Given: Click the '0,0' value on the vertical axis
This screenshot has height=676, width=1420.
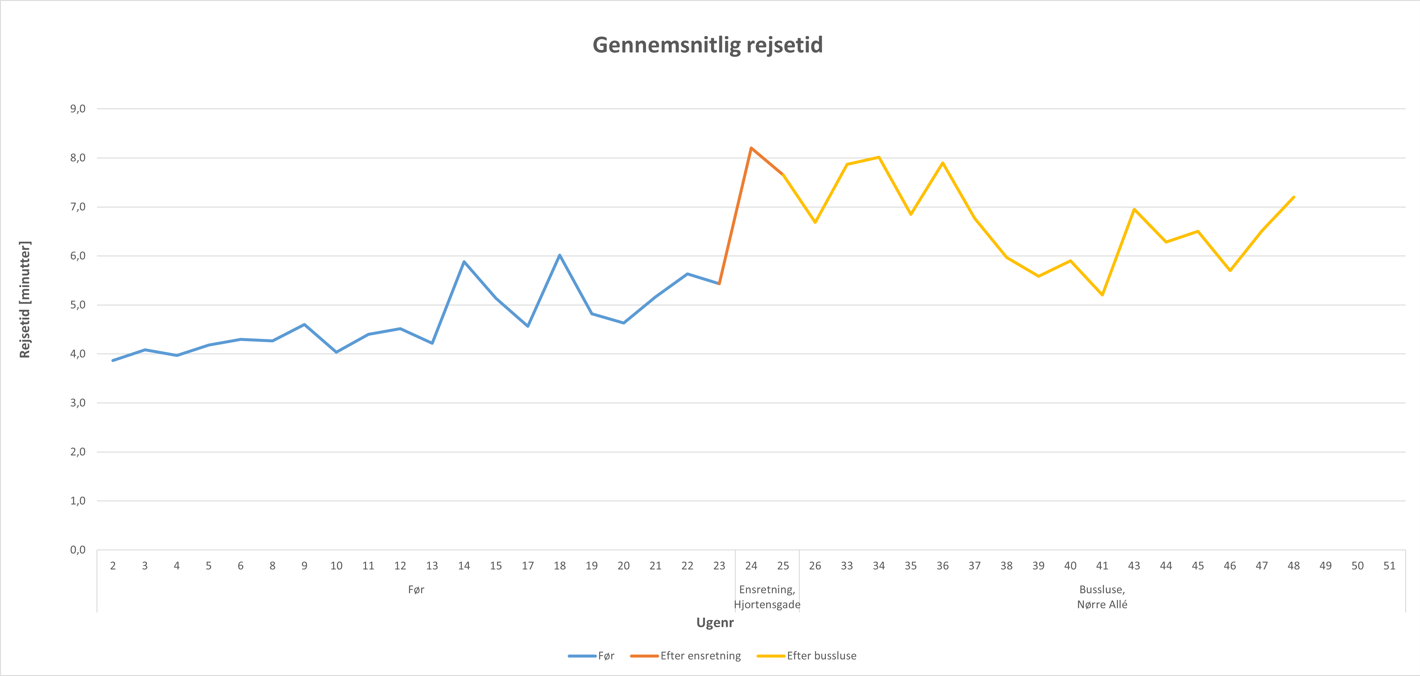Looking at the screenshot, I should click(x=76, y=550).
